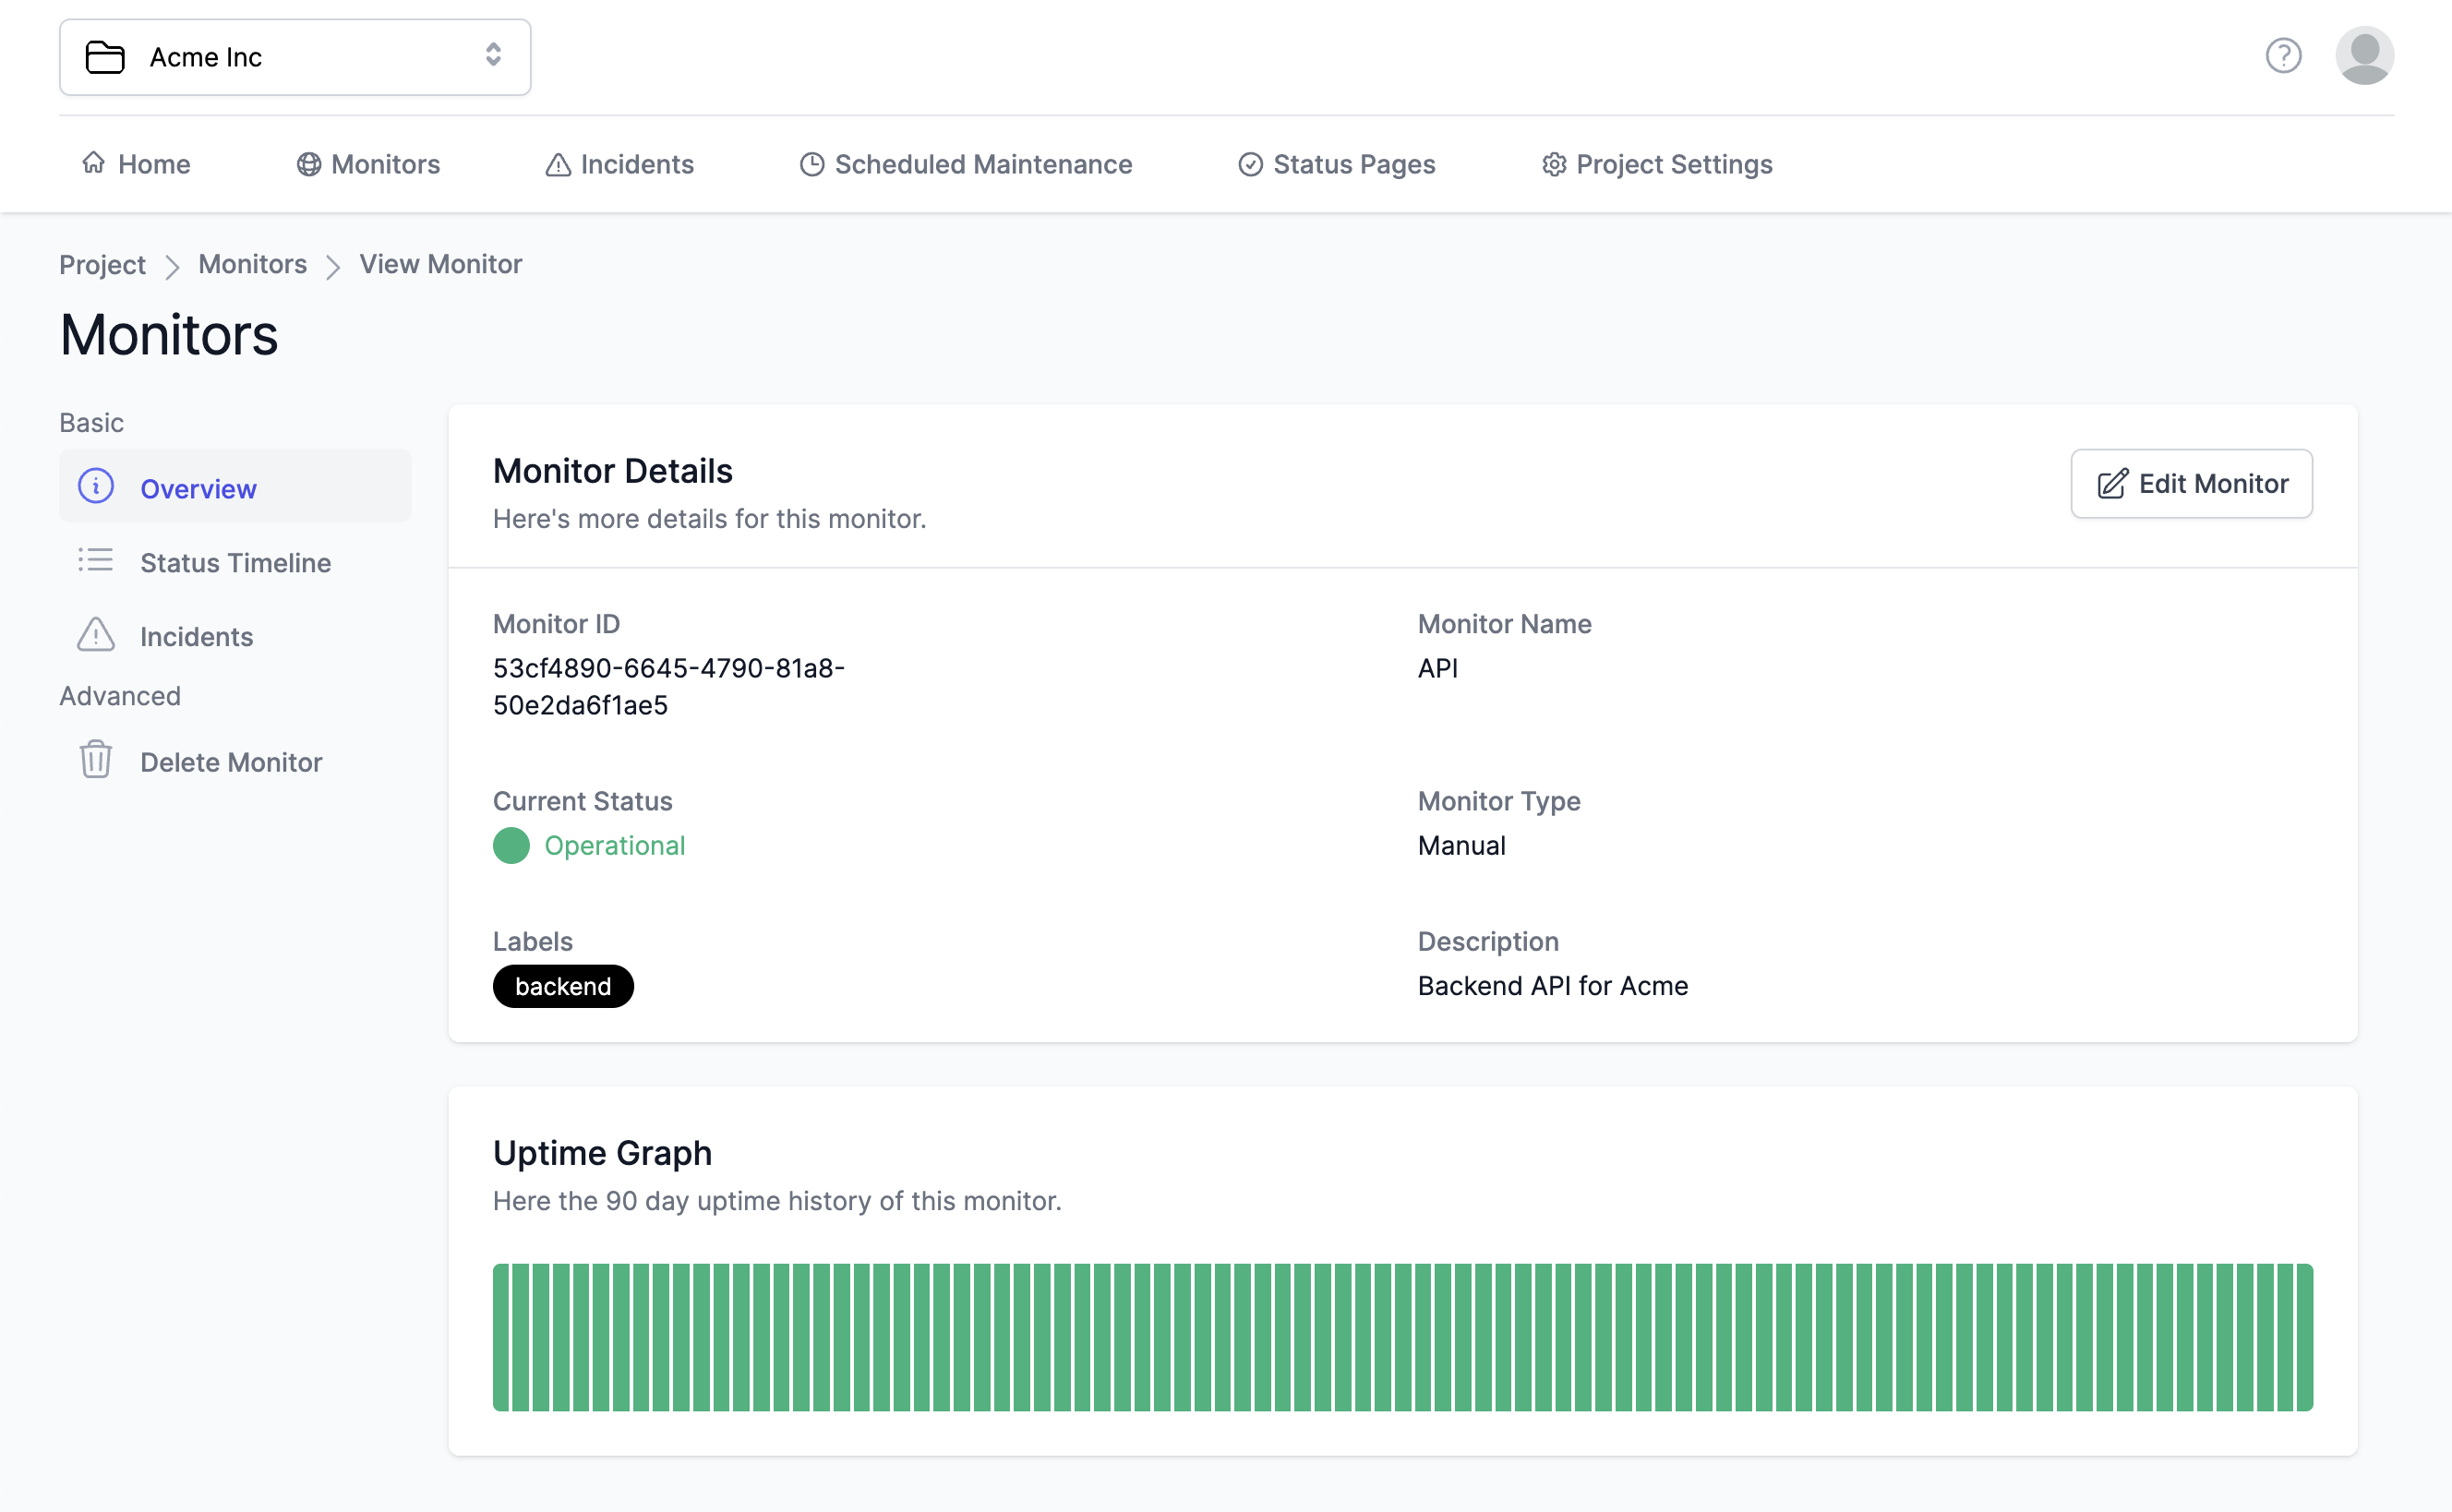Click the Home house icon
Viewport: 2452px width, 1512px height.
click(94, 162)
